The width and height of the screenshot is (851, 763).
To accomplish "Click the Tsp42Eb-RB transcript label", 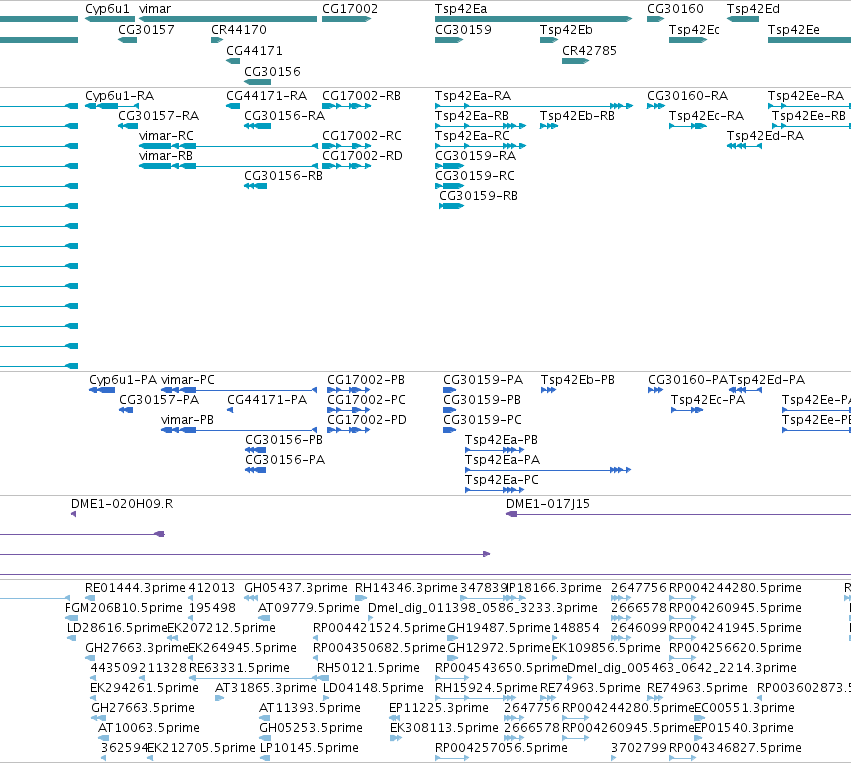I will [577, 116].
